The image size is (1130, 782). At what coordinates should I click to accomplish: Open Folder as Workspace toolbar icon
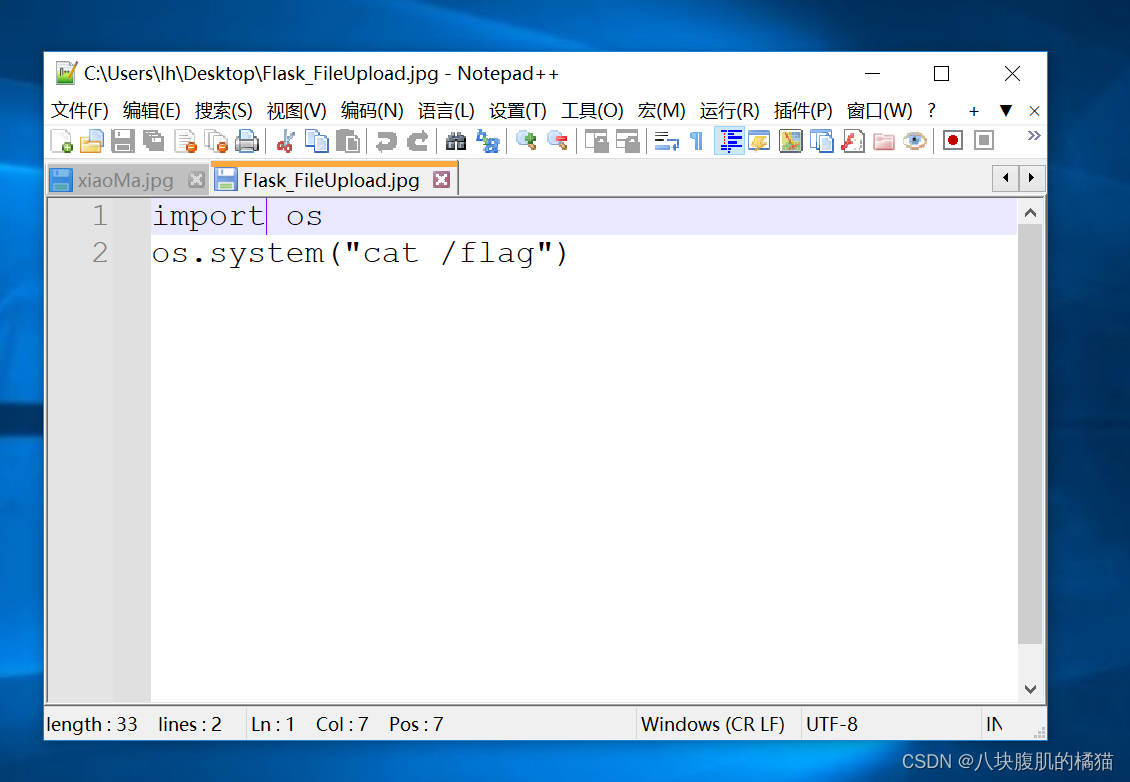click(884, 141)
